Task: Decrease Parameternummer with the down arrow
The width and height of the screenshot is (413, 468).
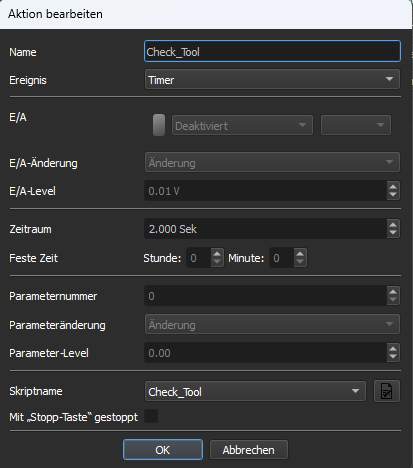Action: pos(393,300)
